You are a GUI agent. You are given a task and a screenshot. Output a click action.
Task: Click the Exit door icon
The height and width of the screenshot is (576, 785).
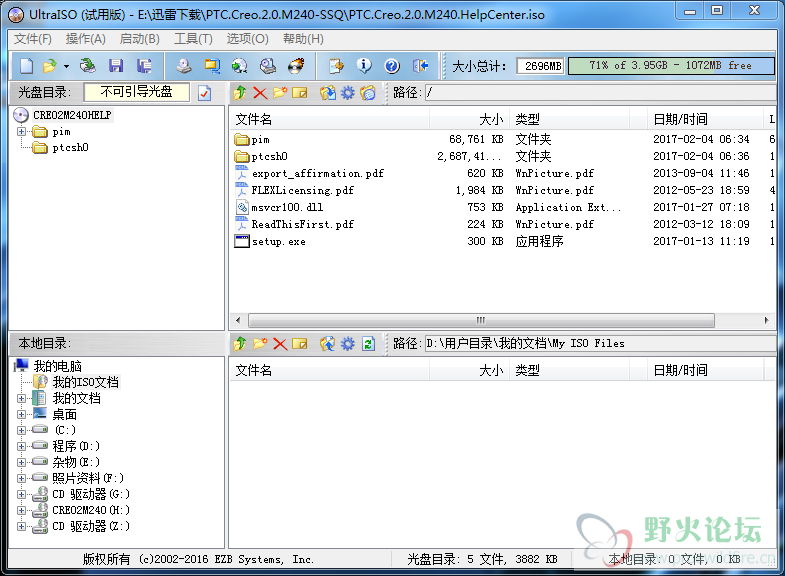(420, 66)
